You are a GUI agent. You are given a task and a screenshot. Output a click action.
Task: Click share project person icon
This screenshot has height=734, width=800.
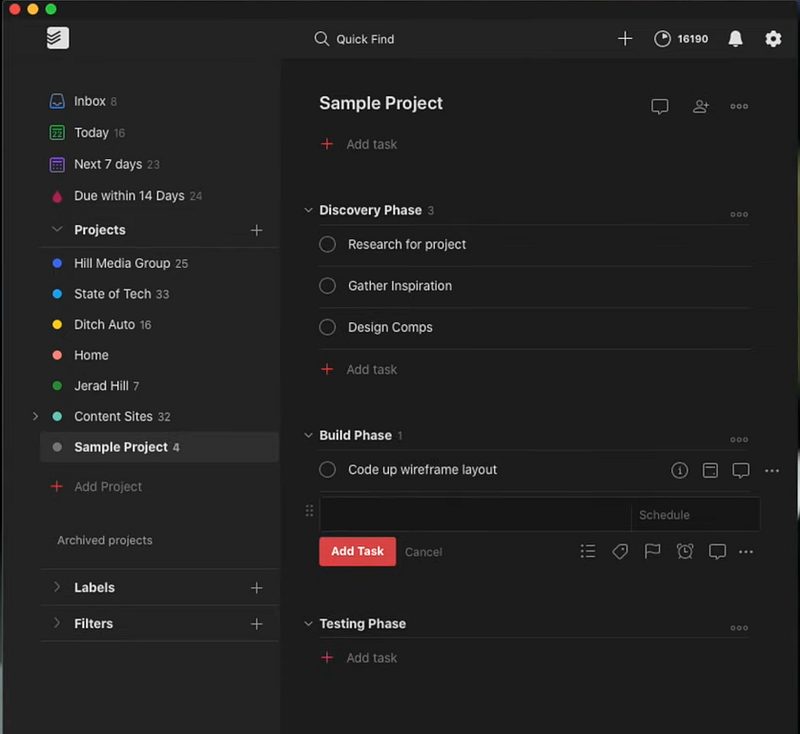click(x=701, y=106)
